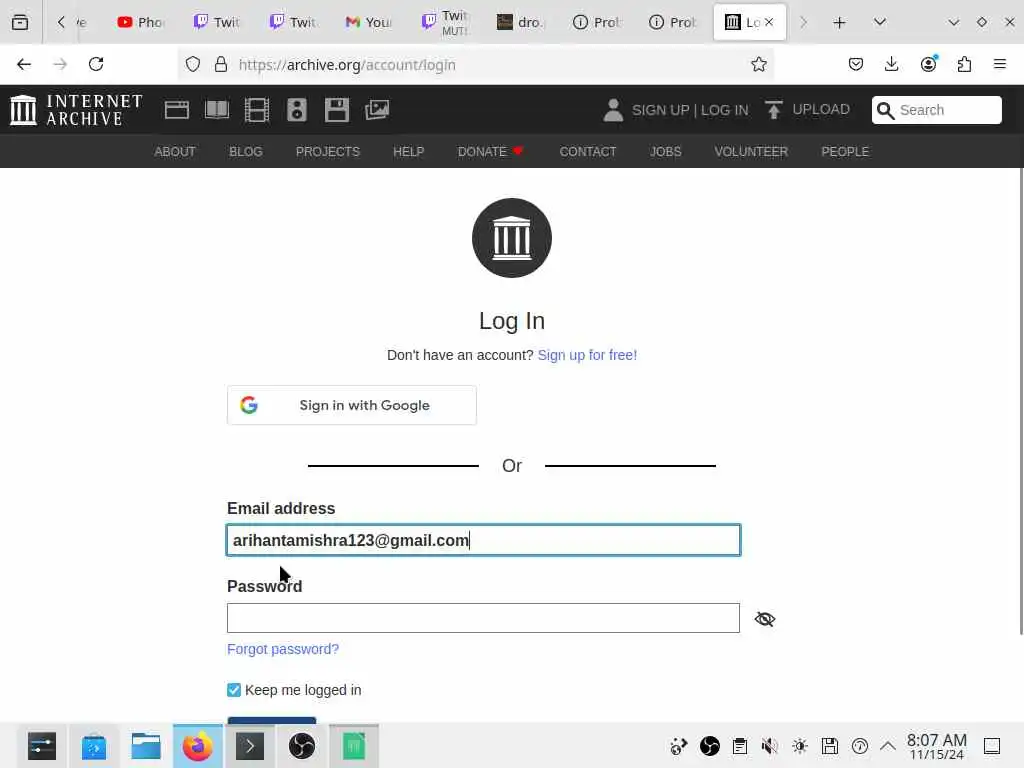The width and height of the screenshot is (1024, 768).
Task: Switch to the muted Twitch tab
Action: [x=445, y=22]
